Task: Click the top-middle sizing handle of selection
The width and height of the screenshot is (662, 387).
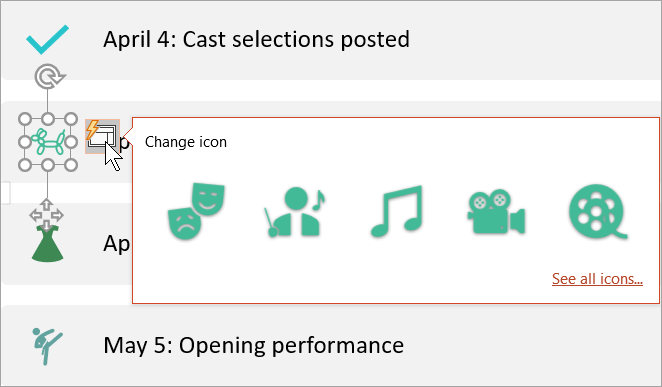Action: pyautogui.click(x=48, y=119)
